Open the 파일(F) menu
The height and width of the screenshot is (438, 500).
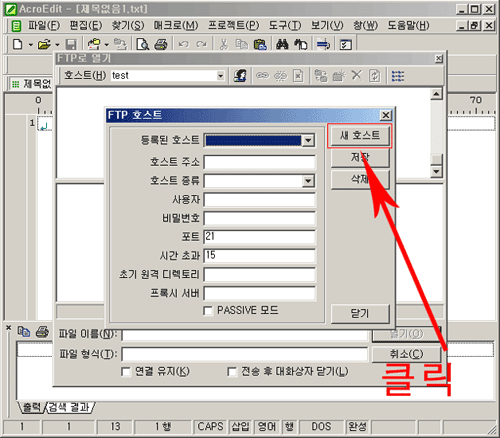pos(44,25)
